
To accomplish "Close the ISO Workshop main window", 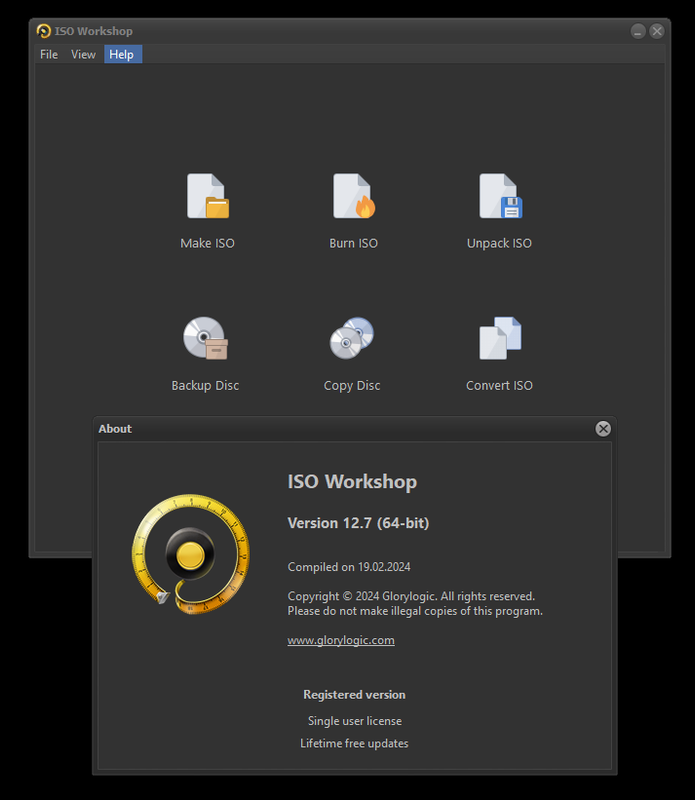I will (657, 31).
